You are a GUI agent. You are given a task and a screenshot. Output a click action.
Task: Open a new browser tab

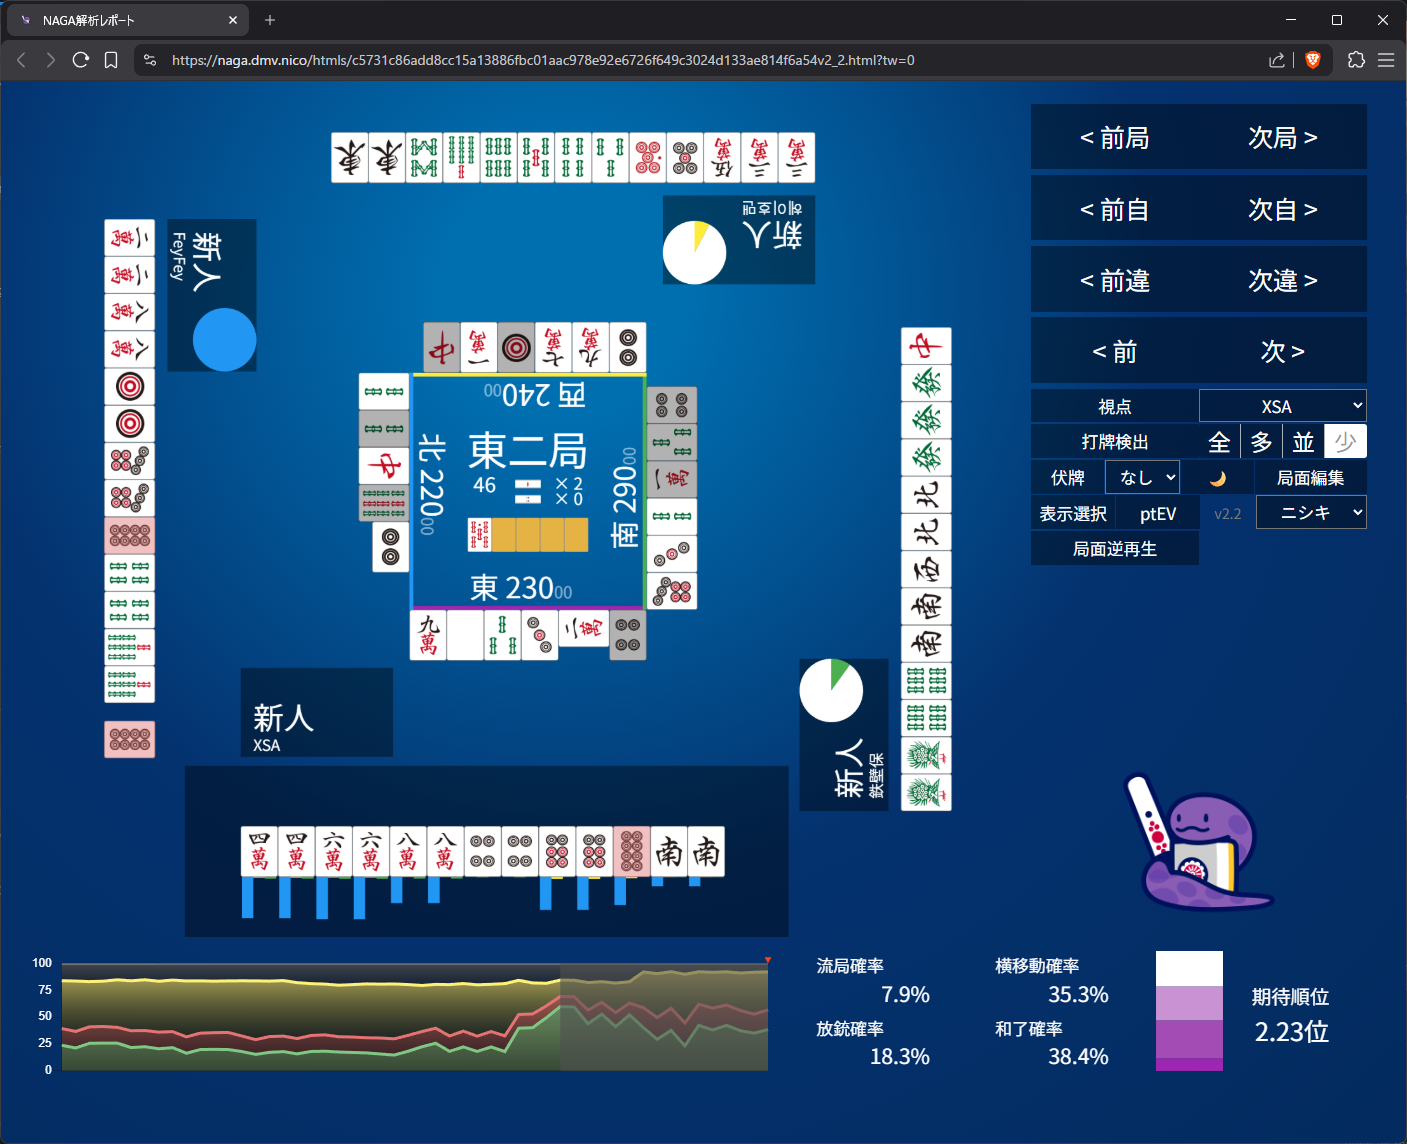pyautogui.click(x=270, y=20)
